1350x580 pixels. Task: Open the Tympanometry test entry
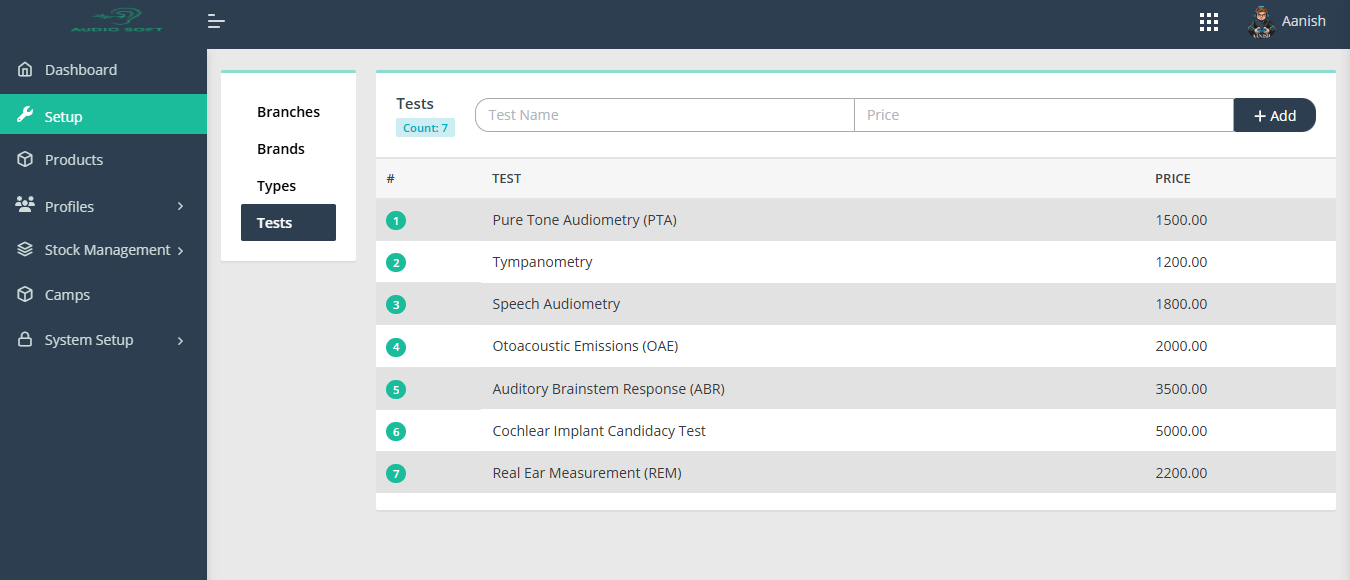542,261
